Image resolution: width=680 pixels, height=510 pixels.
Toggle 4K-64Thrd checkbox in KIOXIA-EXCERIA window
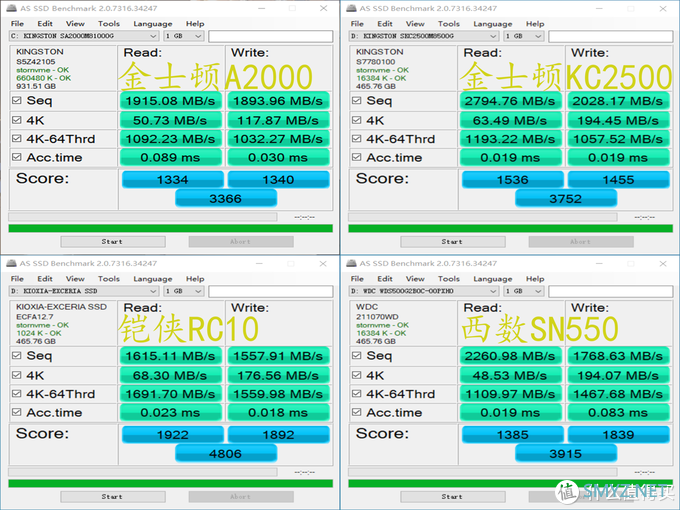[16, 394]
